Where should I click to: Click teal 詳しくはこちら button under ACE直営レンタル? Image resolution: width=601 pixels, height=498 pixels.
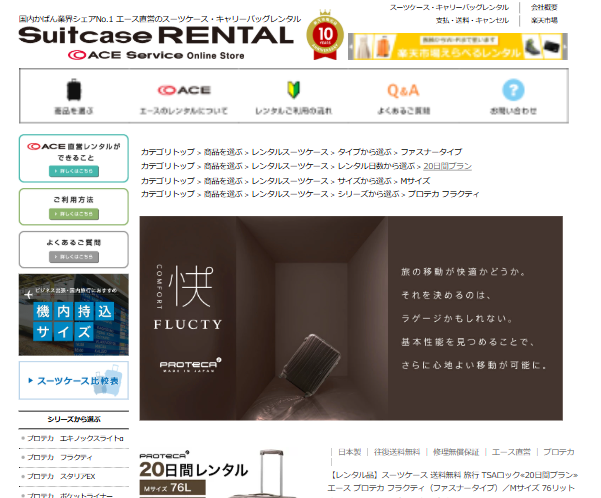click(74, 171)
